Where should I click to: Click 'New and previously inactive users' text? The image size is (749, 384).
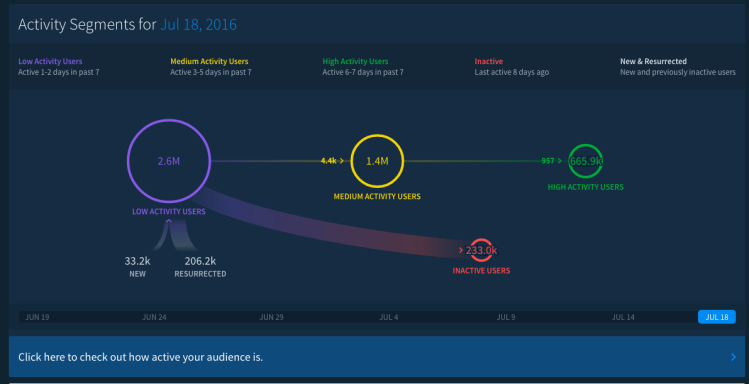tap(678, 73)
